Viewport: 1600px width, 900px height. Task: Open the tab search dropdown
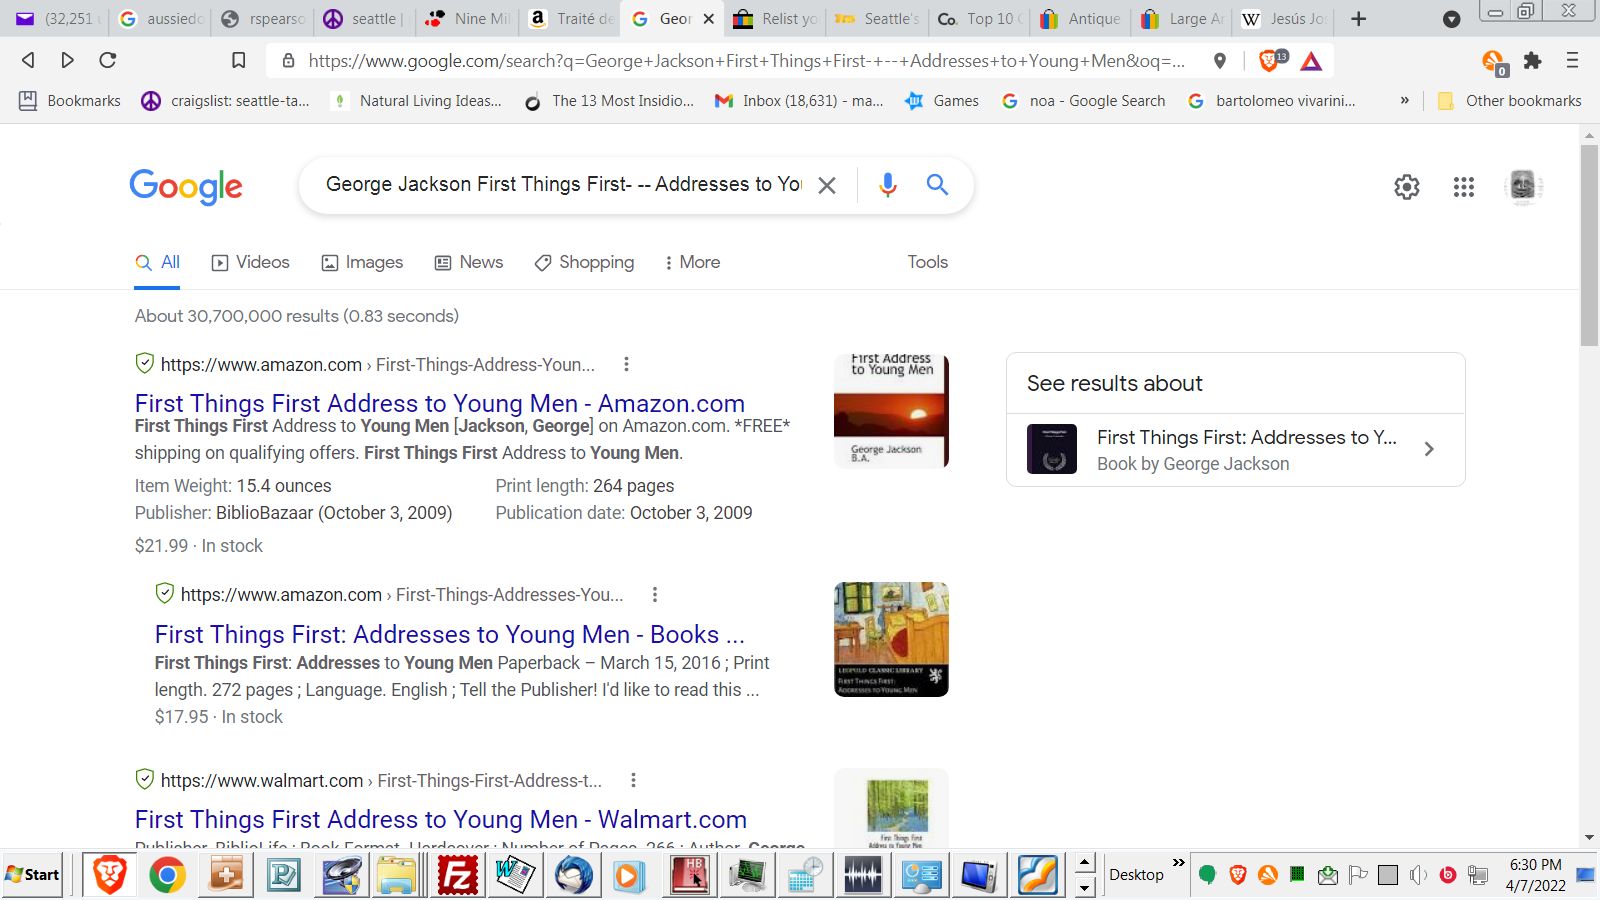(x=1451, y=19)
